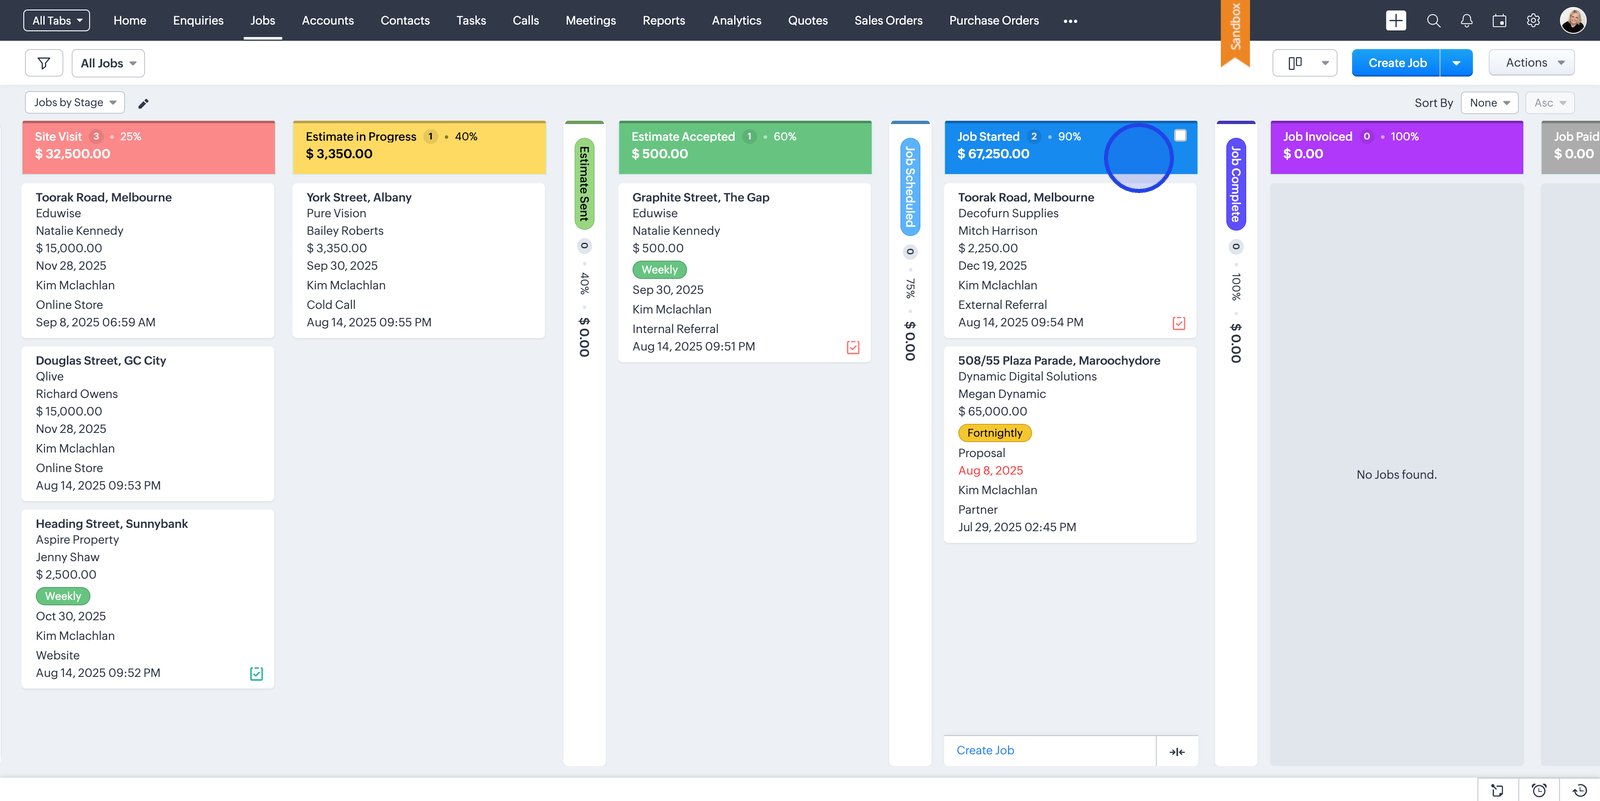
Task: Expand the collapsed Estimate Sent stage column
Action: click(x=584, y=183)
